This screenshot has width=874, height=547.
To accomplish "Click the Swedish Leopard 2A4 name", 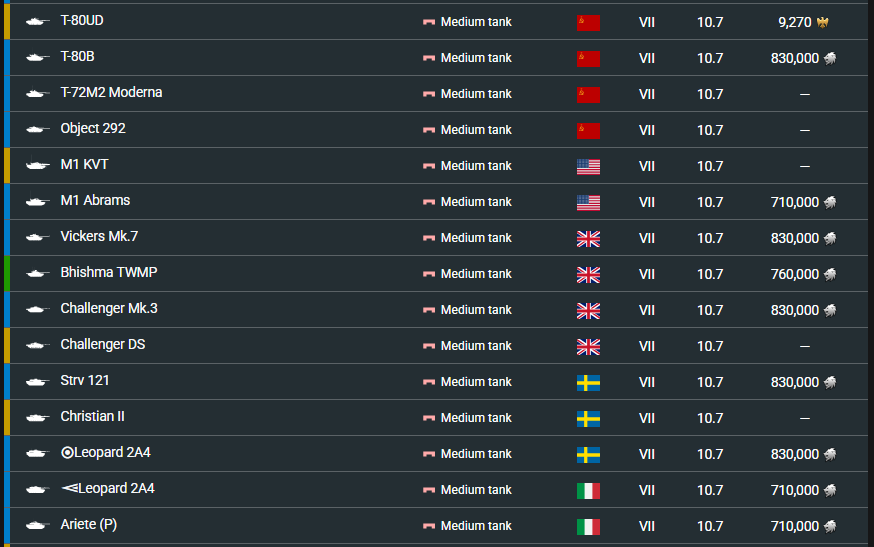I will (x=105, y=453).
